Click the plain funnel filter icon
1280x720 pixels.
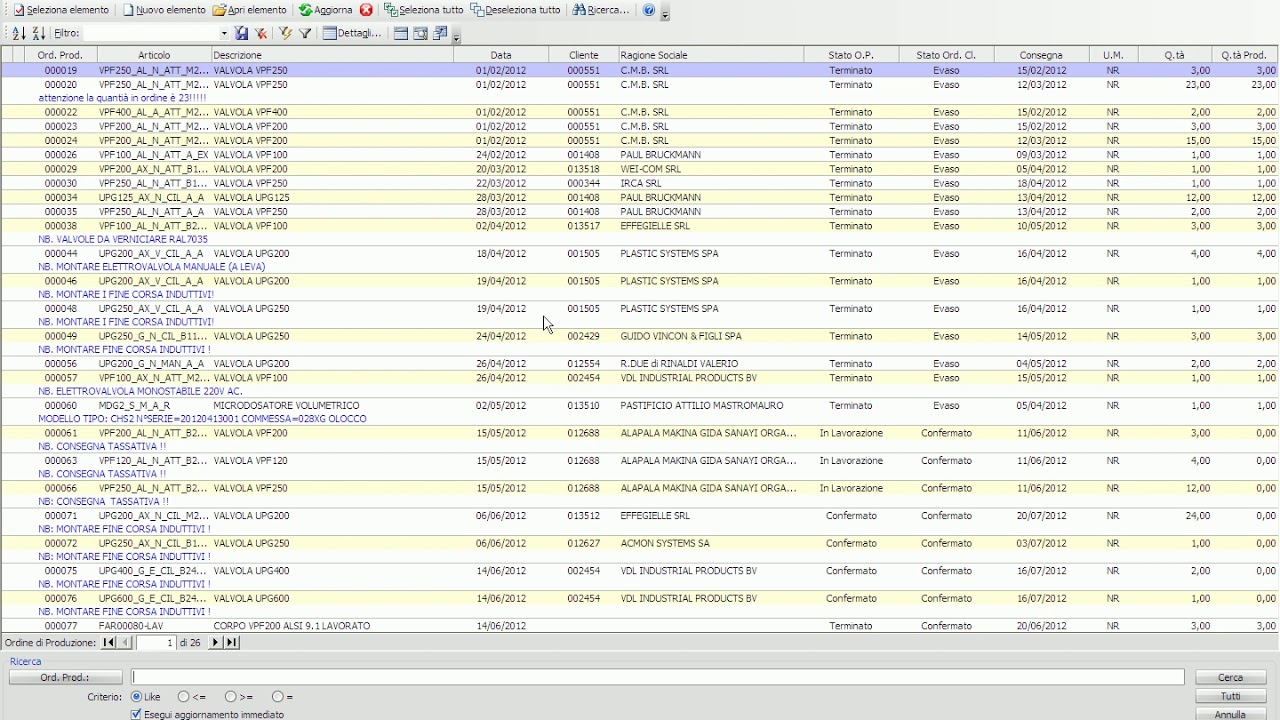[x=305, y=33]
